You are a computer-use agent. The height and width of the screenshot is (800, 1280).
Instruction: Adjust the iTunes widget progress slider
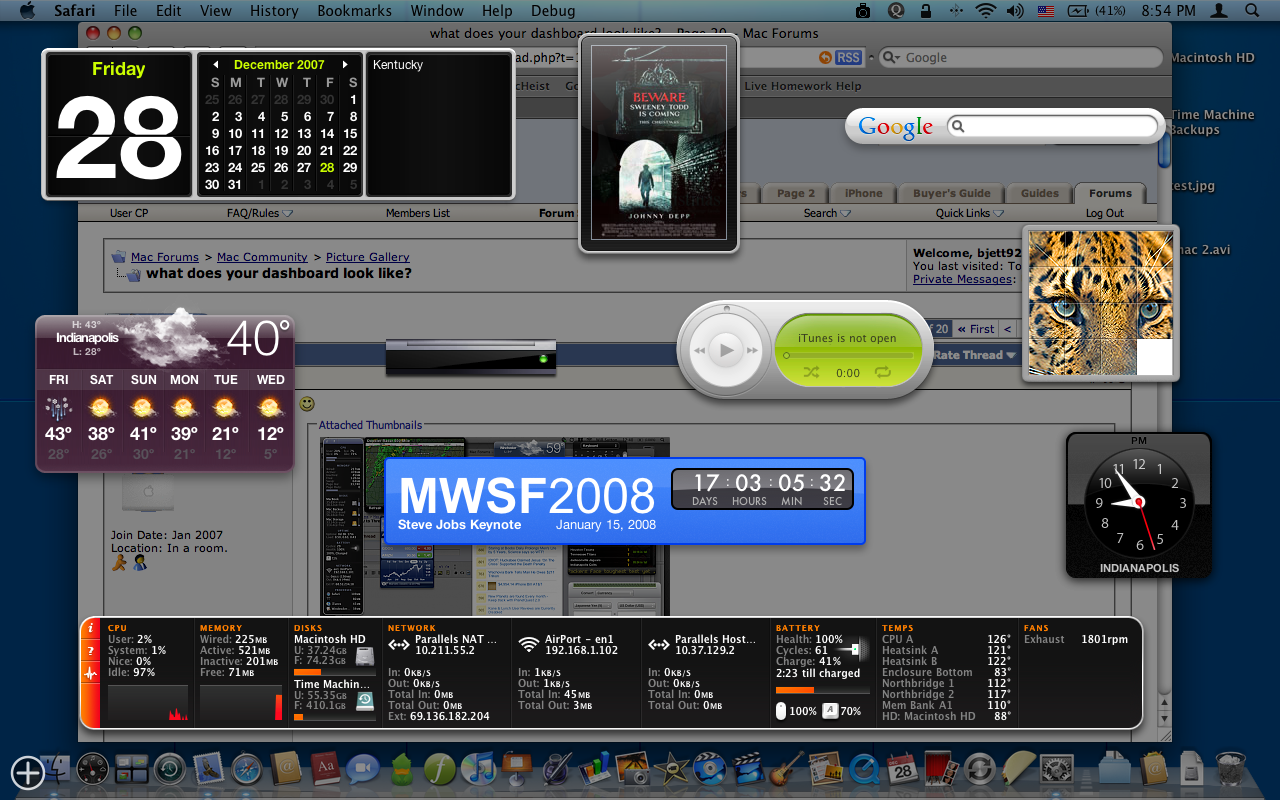coord(849,355)
